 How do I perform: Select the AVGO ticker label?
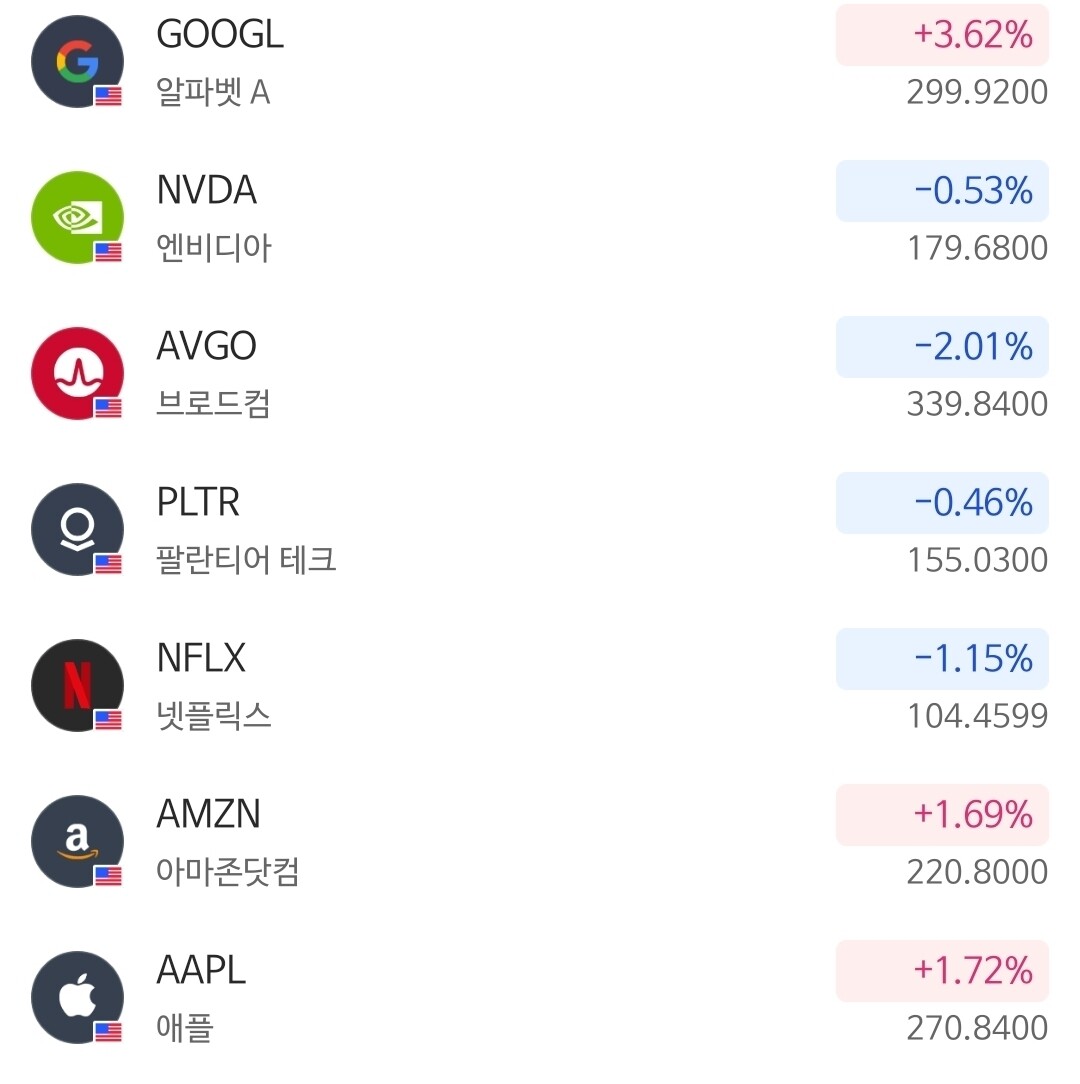pos(207,347)
